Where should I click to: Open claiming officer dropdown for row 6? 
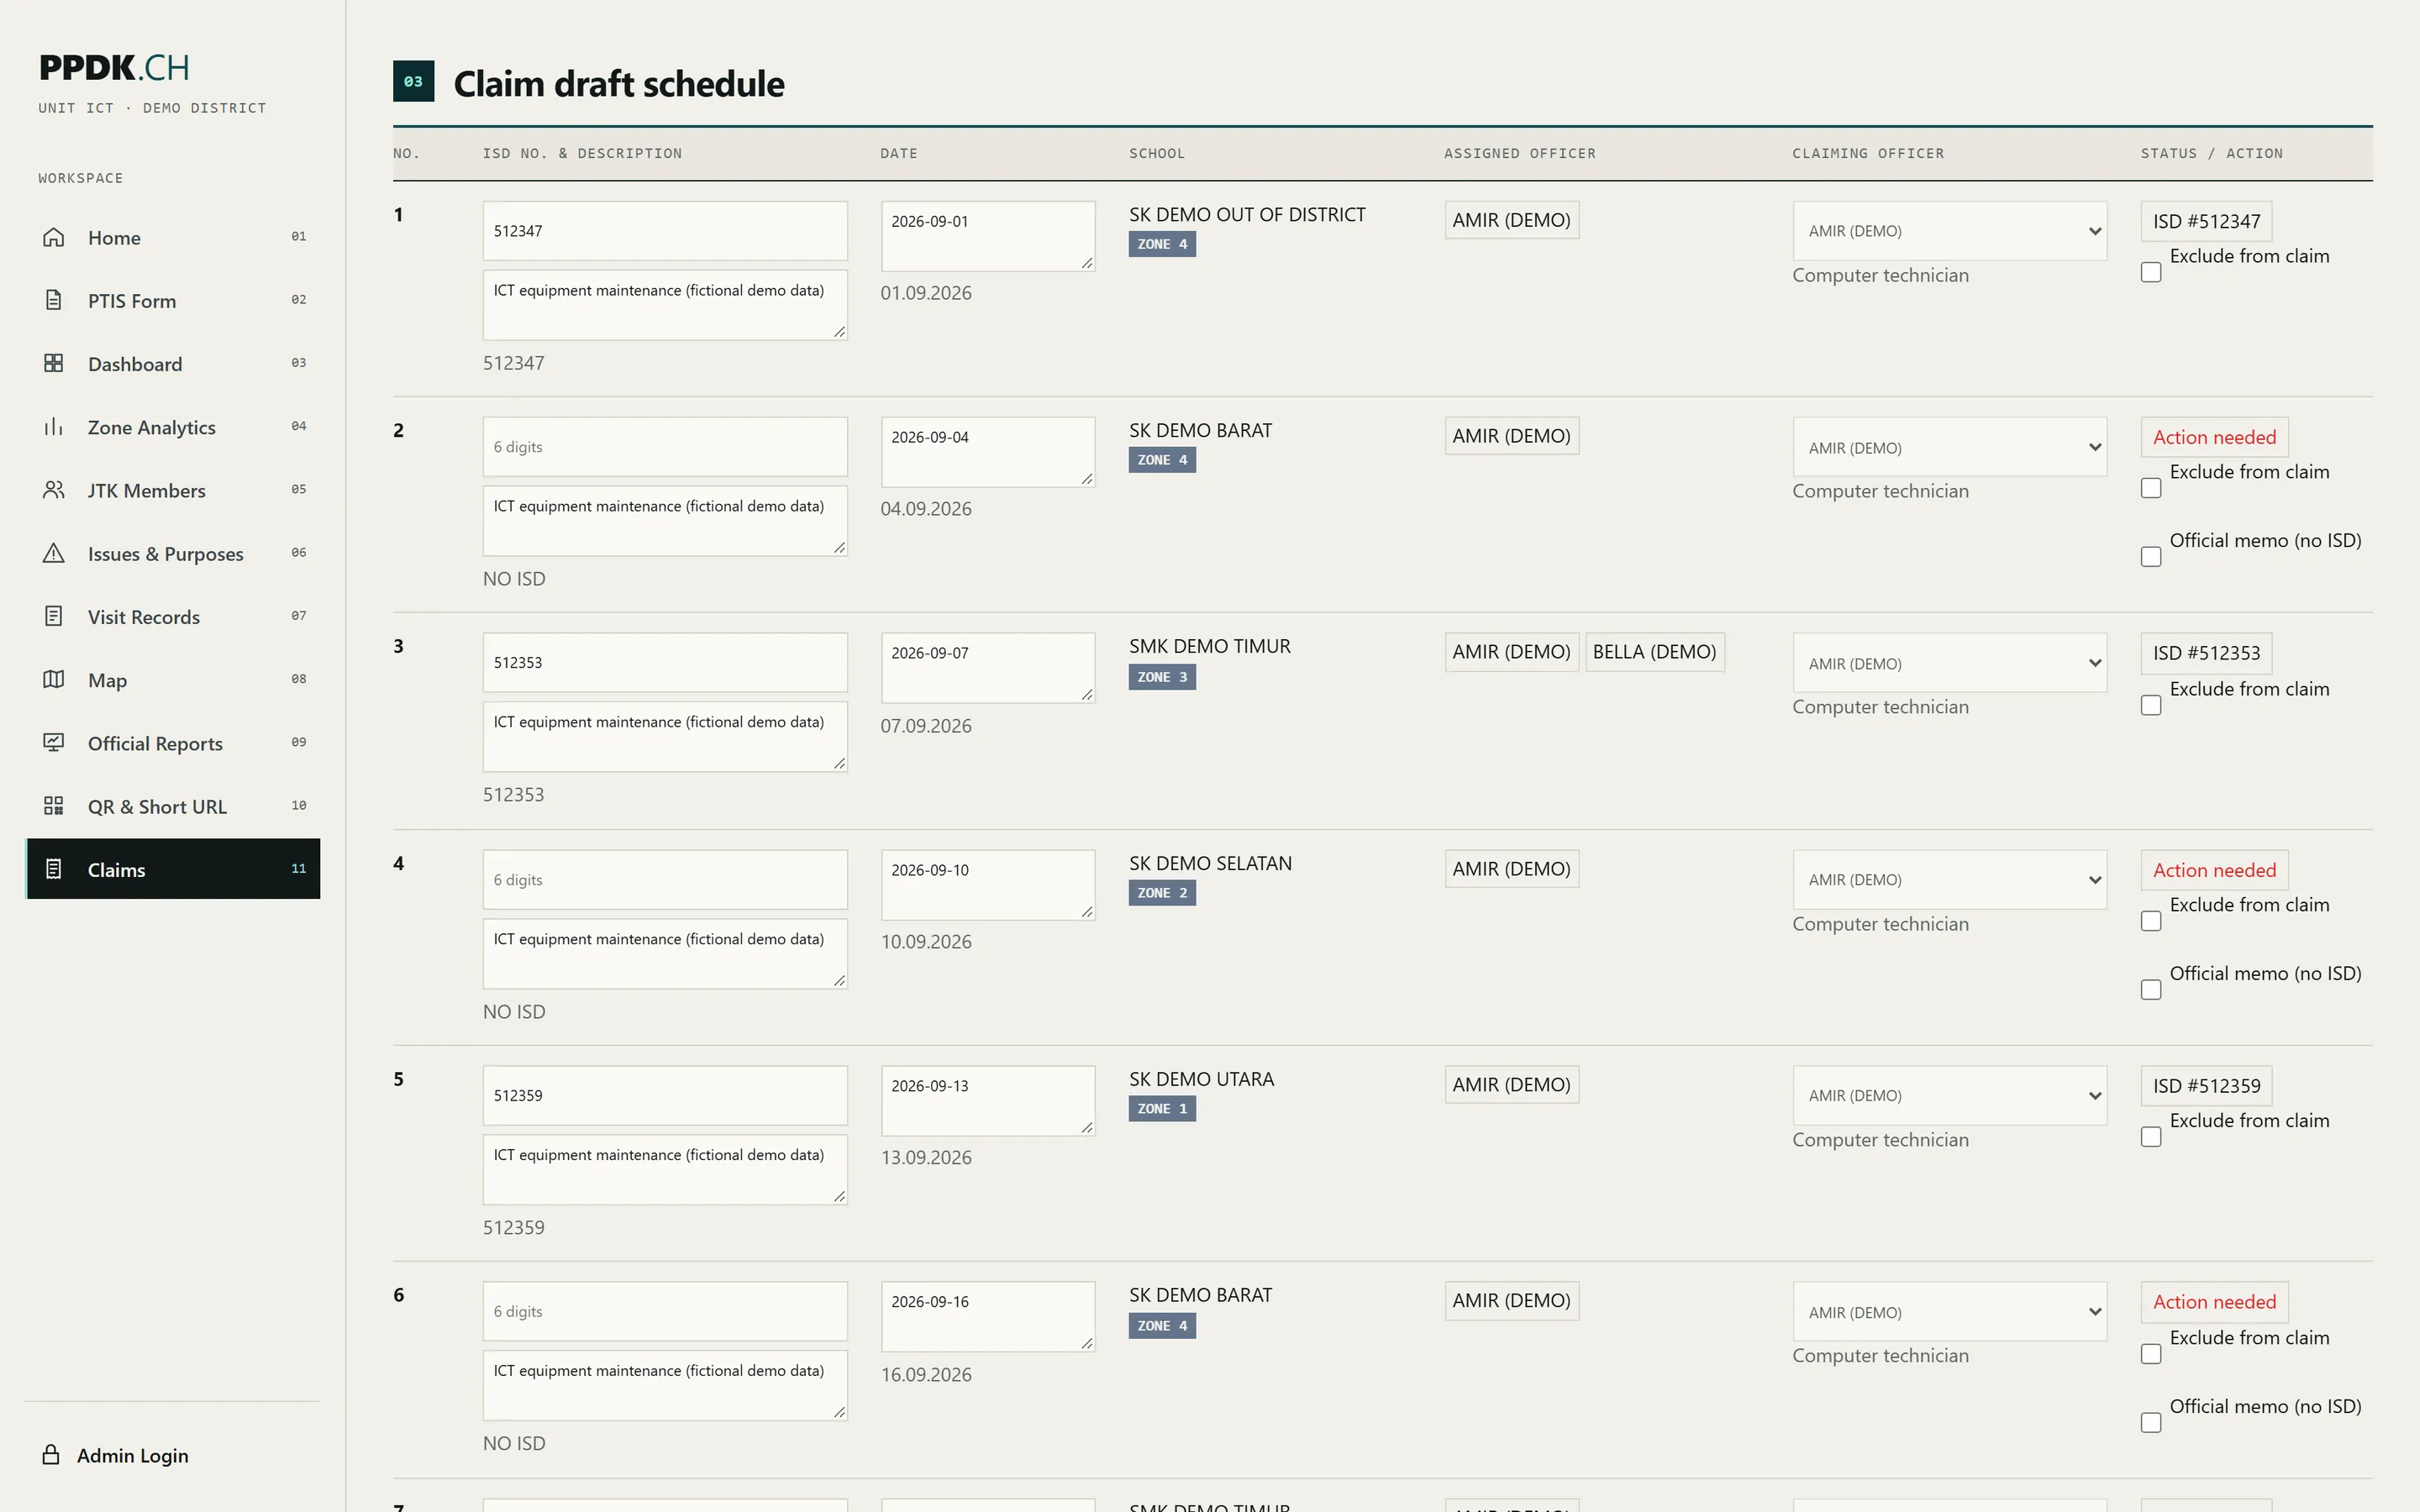coord(1949,1312)
